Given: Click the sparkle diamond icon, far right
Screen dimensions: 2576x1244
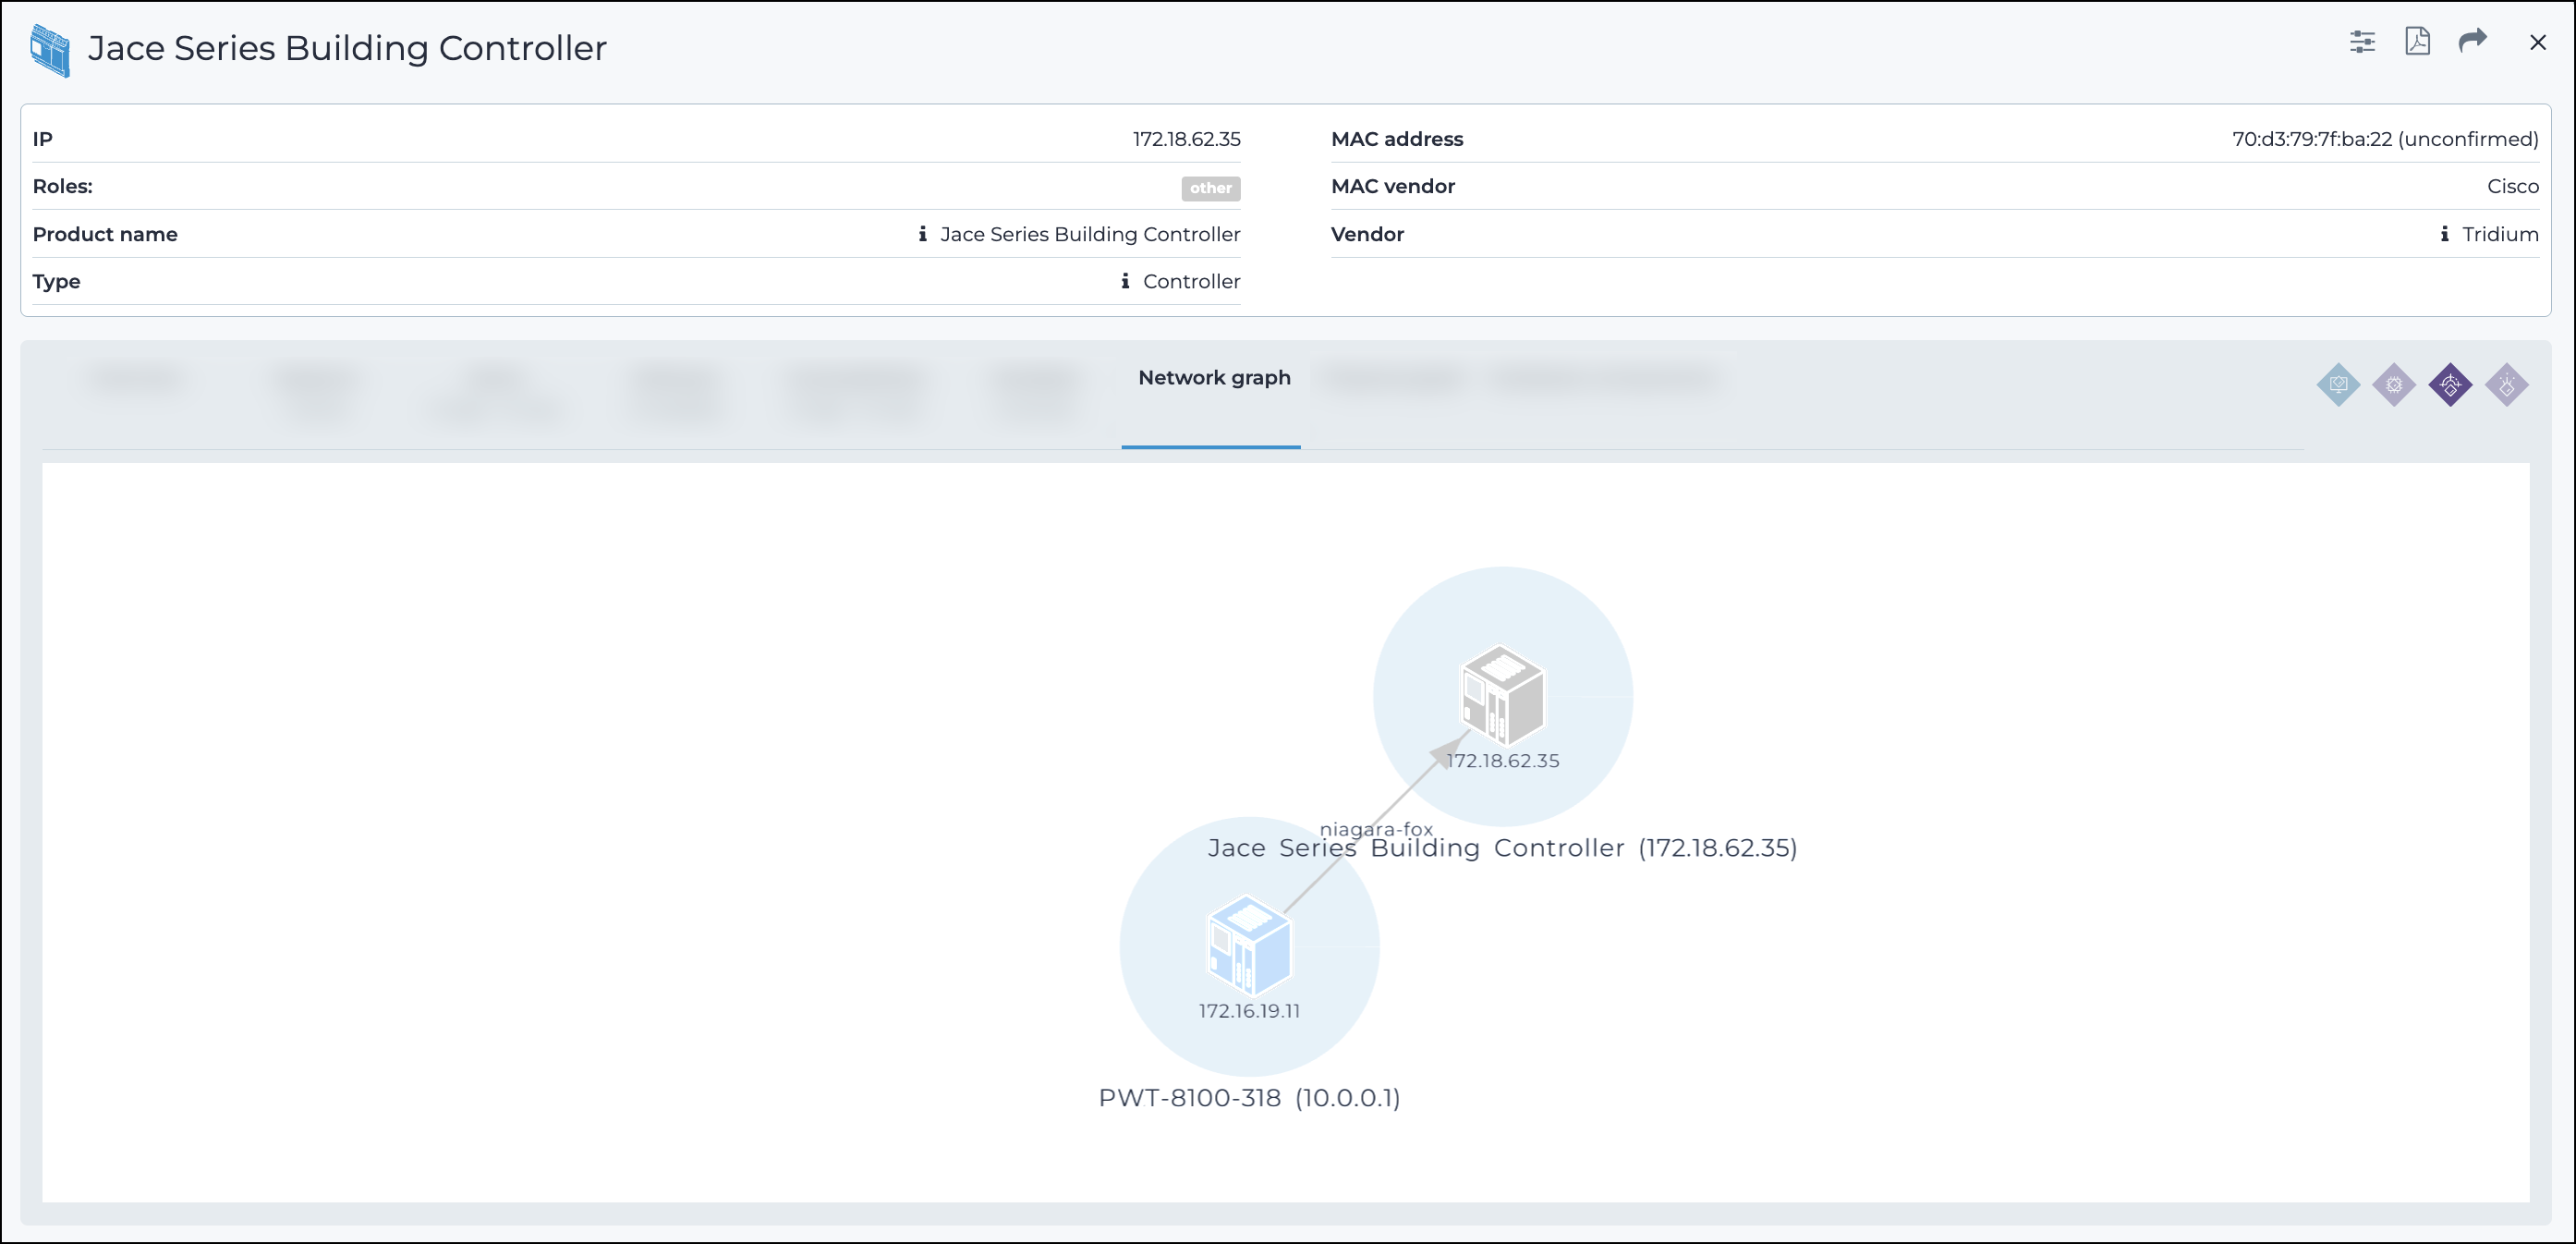Looking at the screenshot, I should point(2506,385).
